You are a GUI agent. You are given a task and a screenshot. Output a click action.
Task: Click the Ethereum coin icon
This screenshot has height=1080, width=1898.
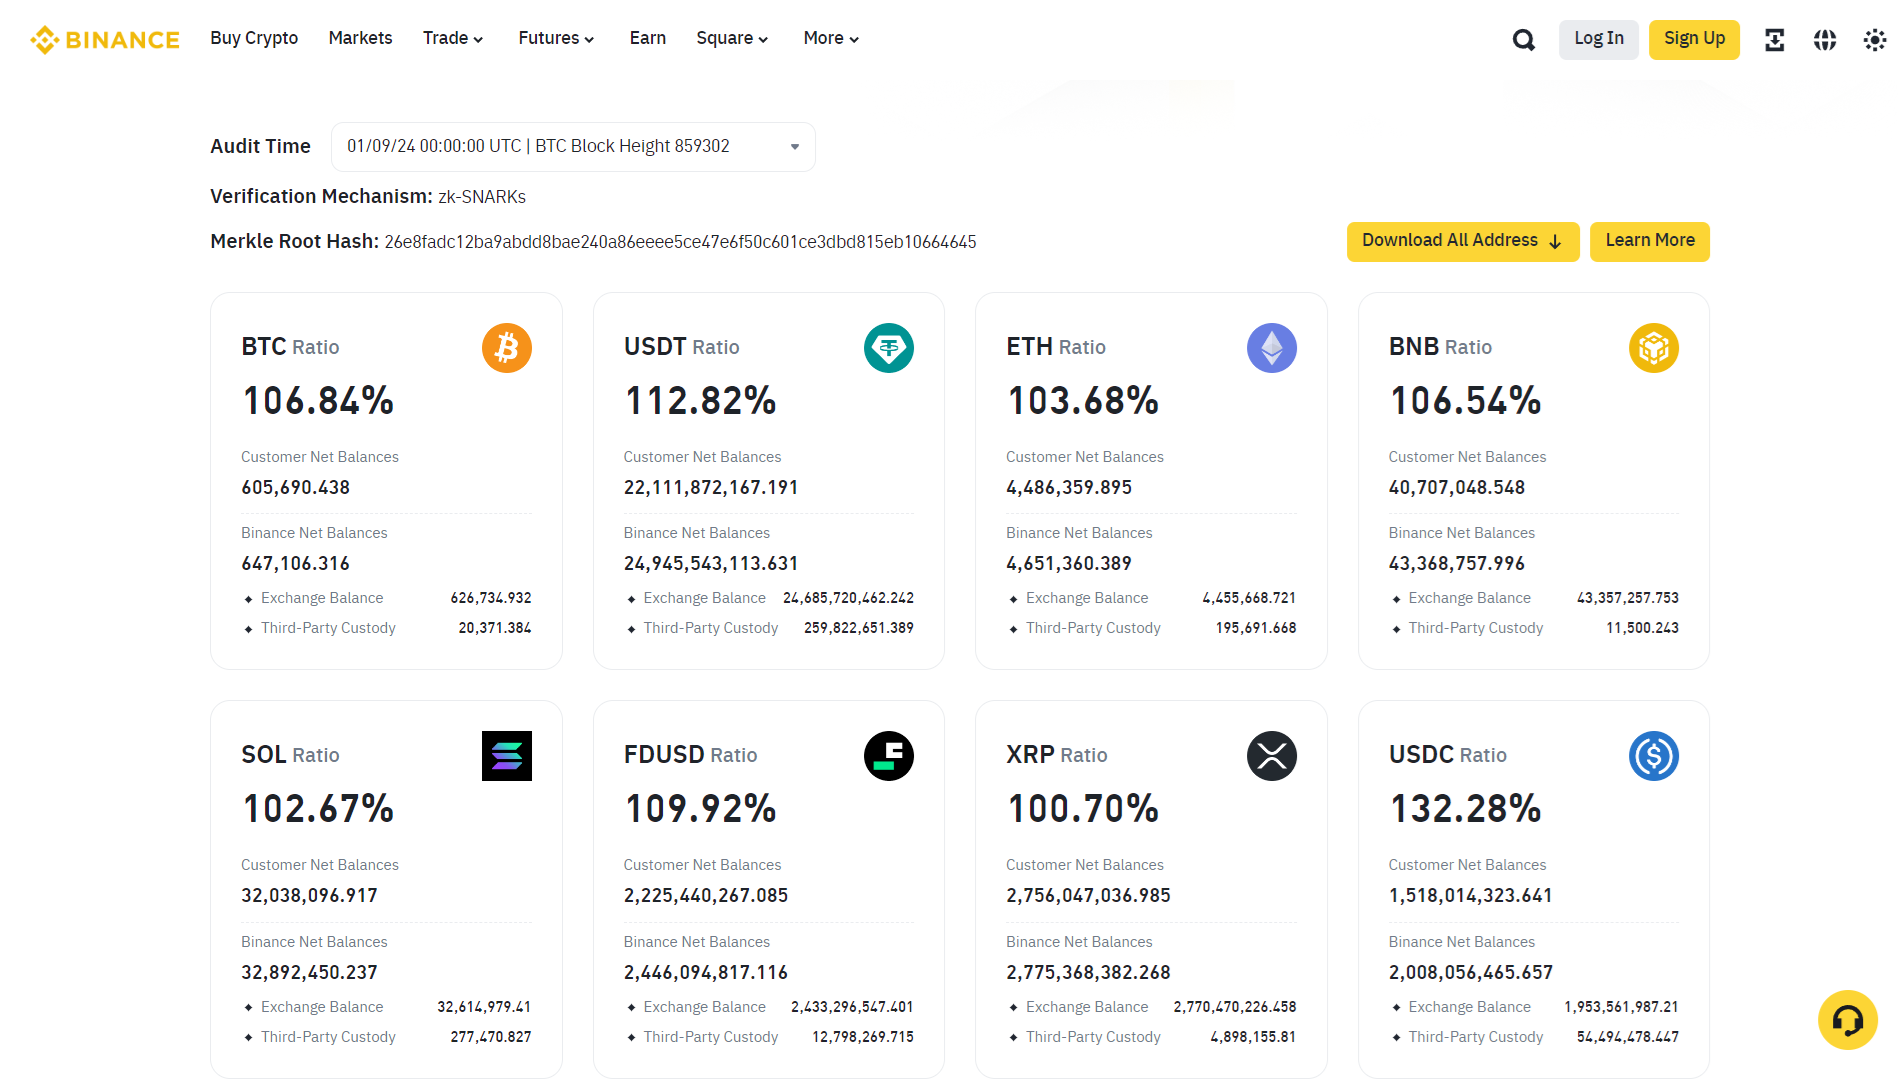(1272, 348)
